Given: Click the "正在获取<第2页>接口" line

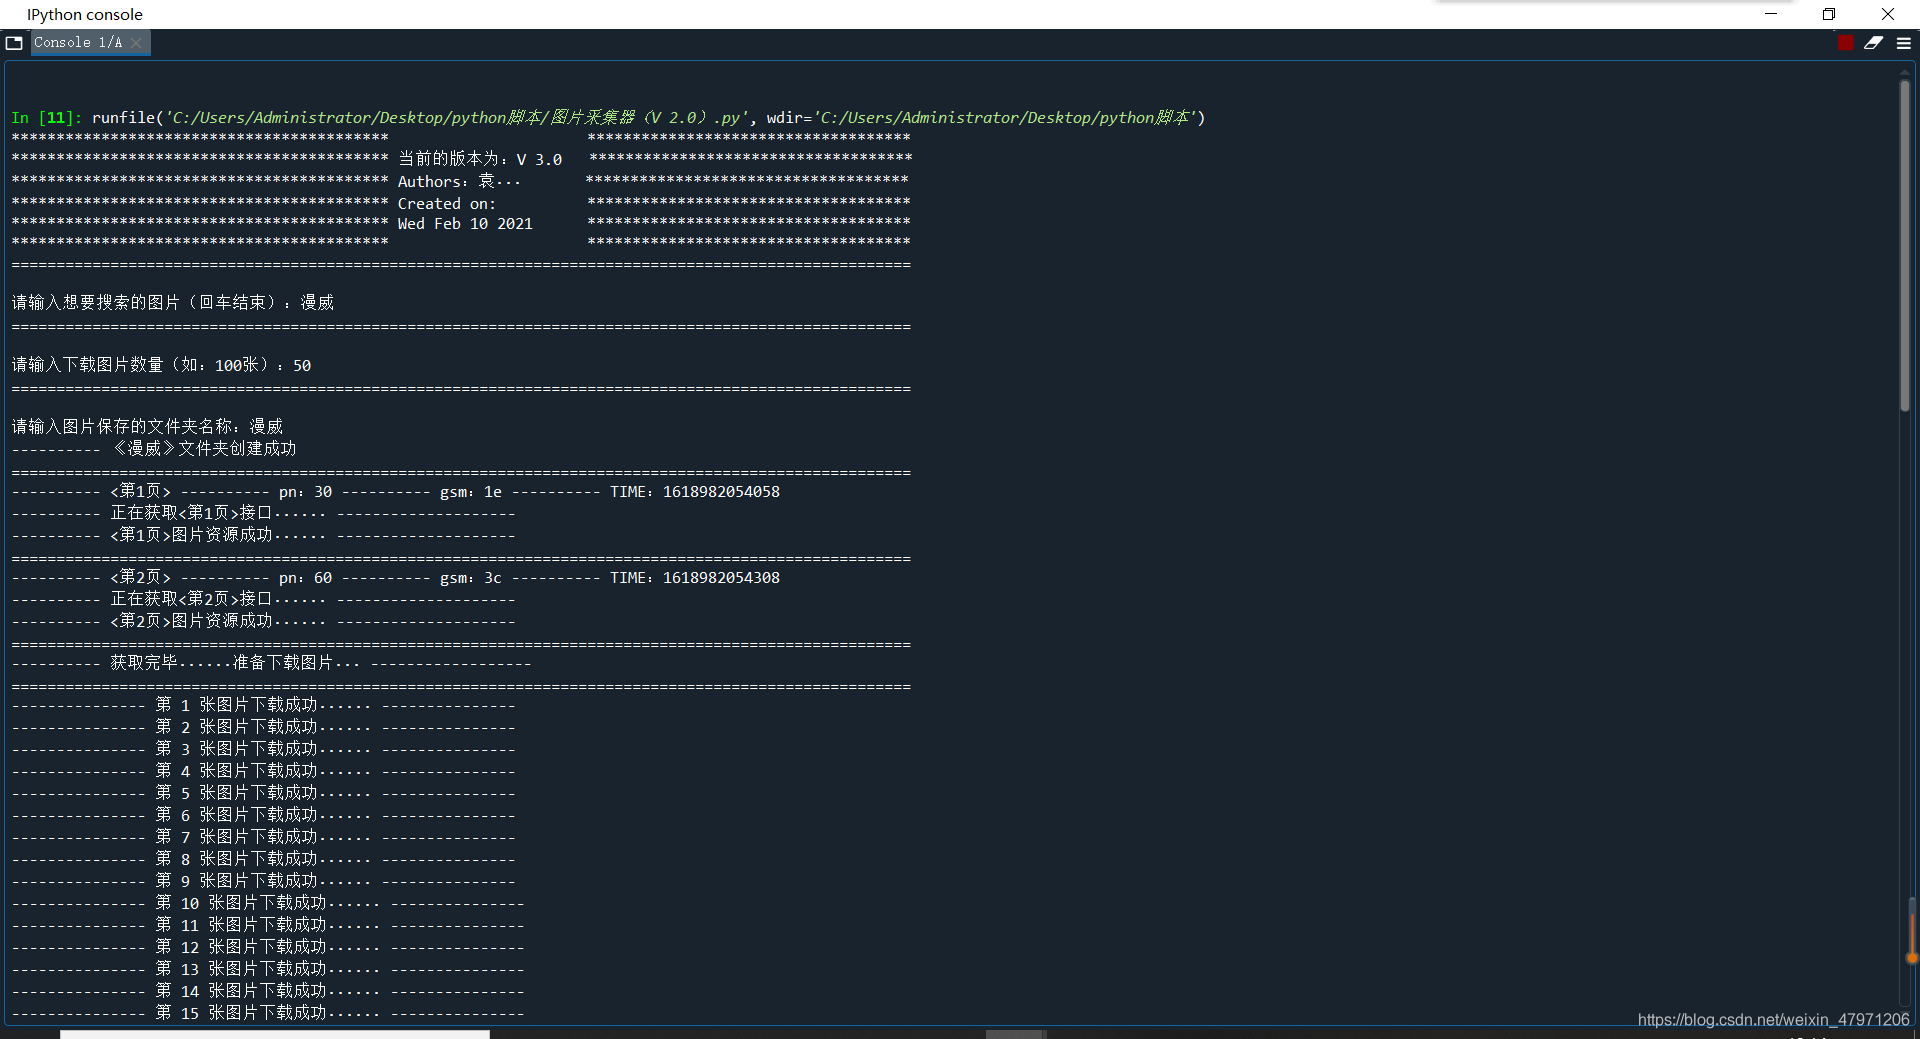Looking at the screenshot, I should point(264,599).
